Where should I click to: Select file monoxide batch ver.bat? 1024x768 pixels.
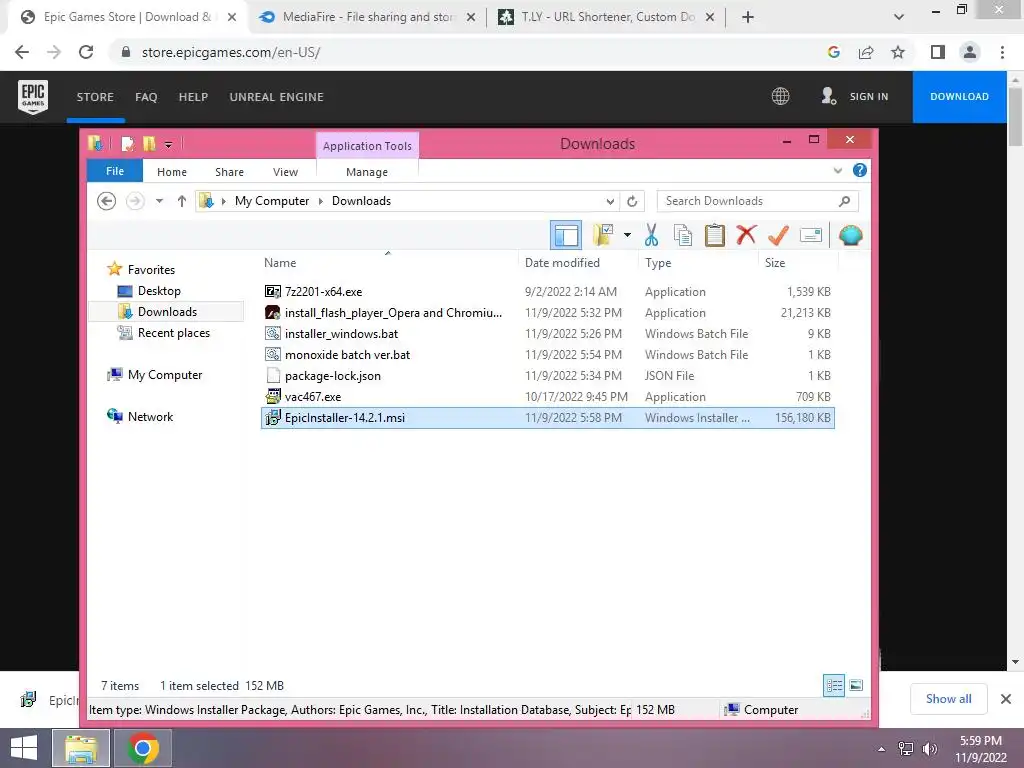point(547,355)
